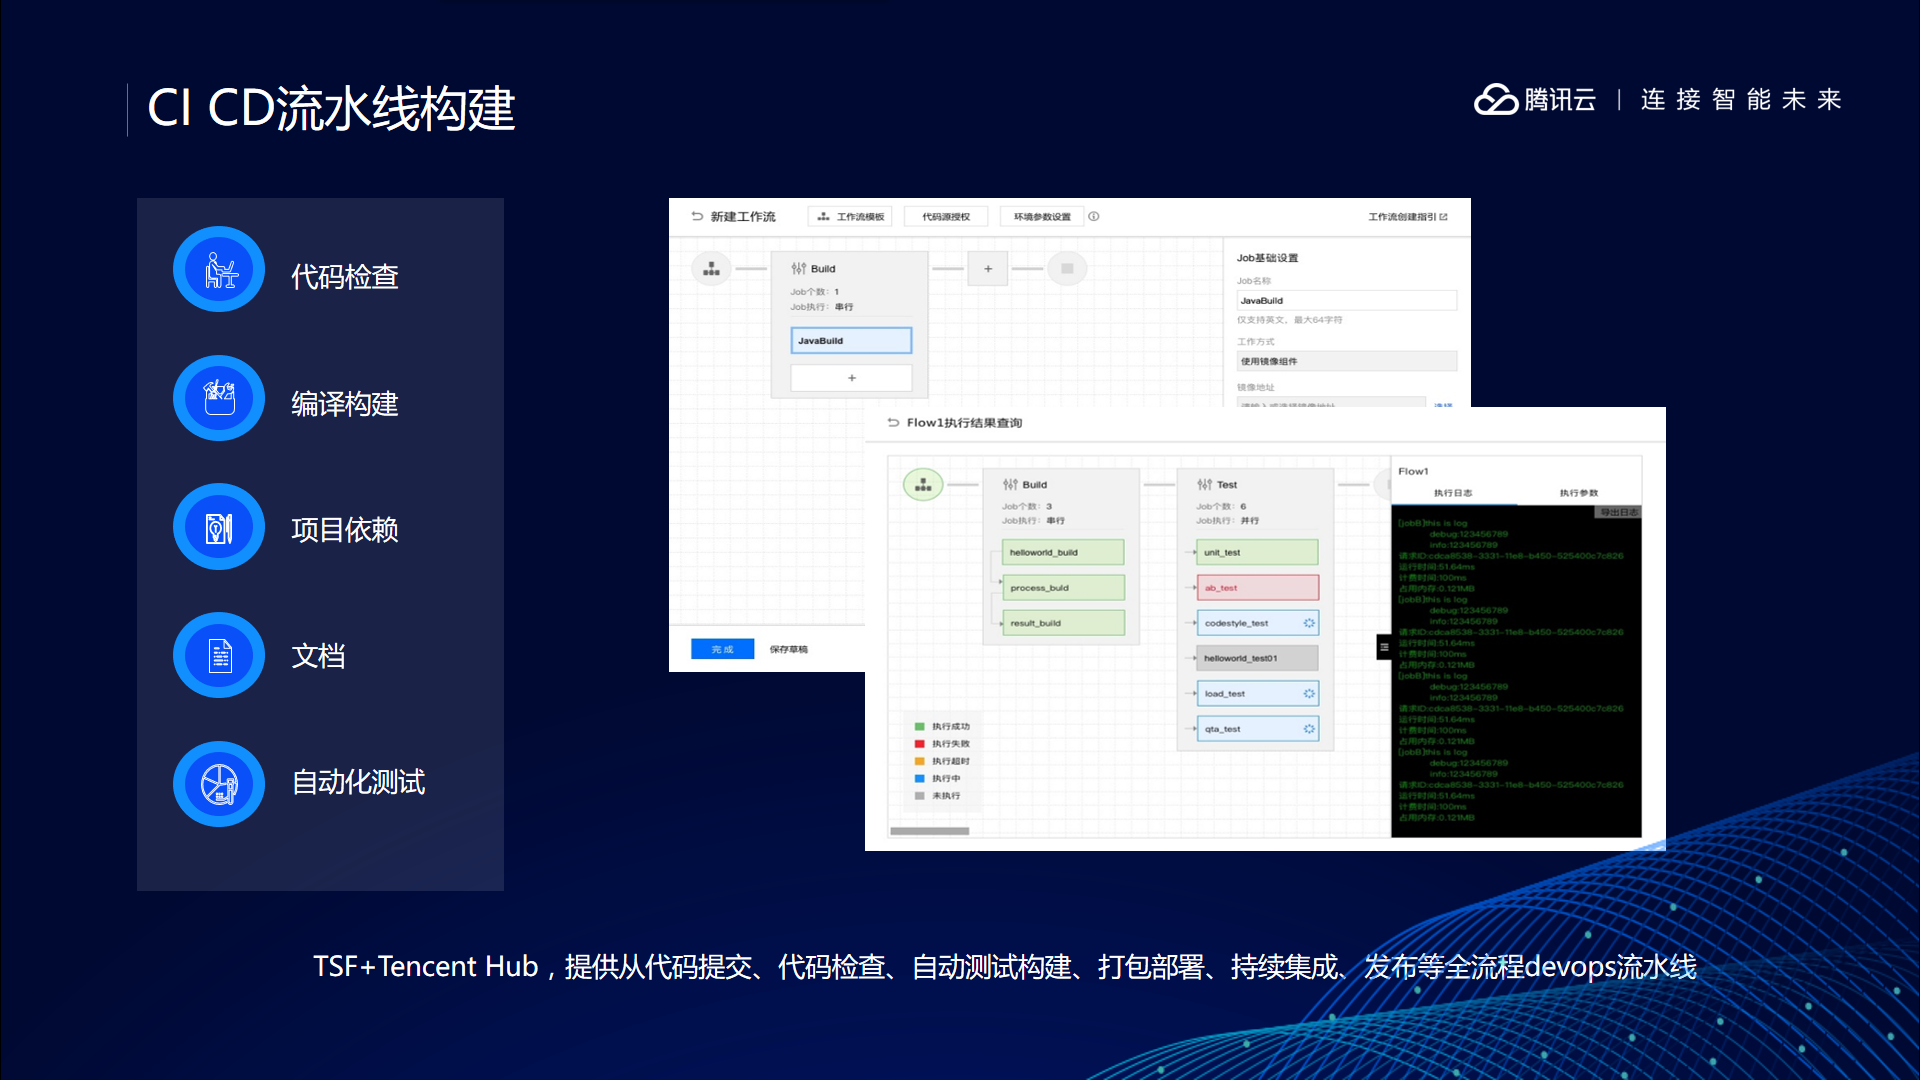Select the process_buld job

1063,588
